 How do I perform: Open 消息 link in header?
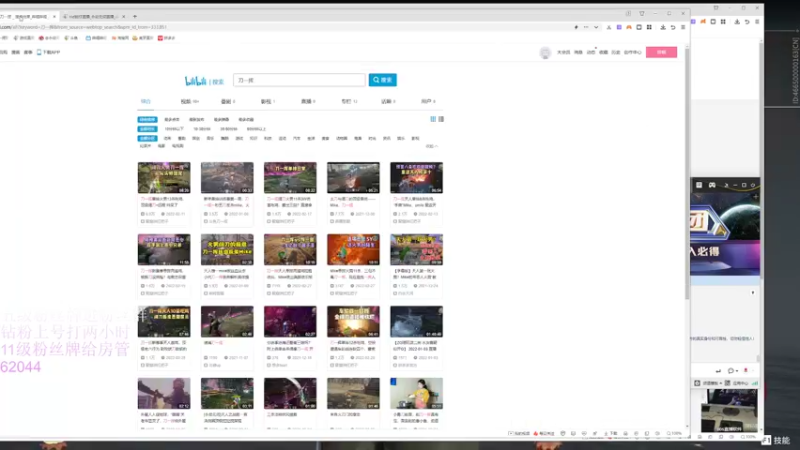tap(578, 53)
